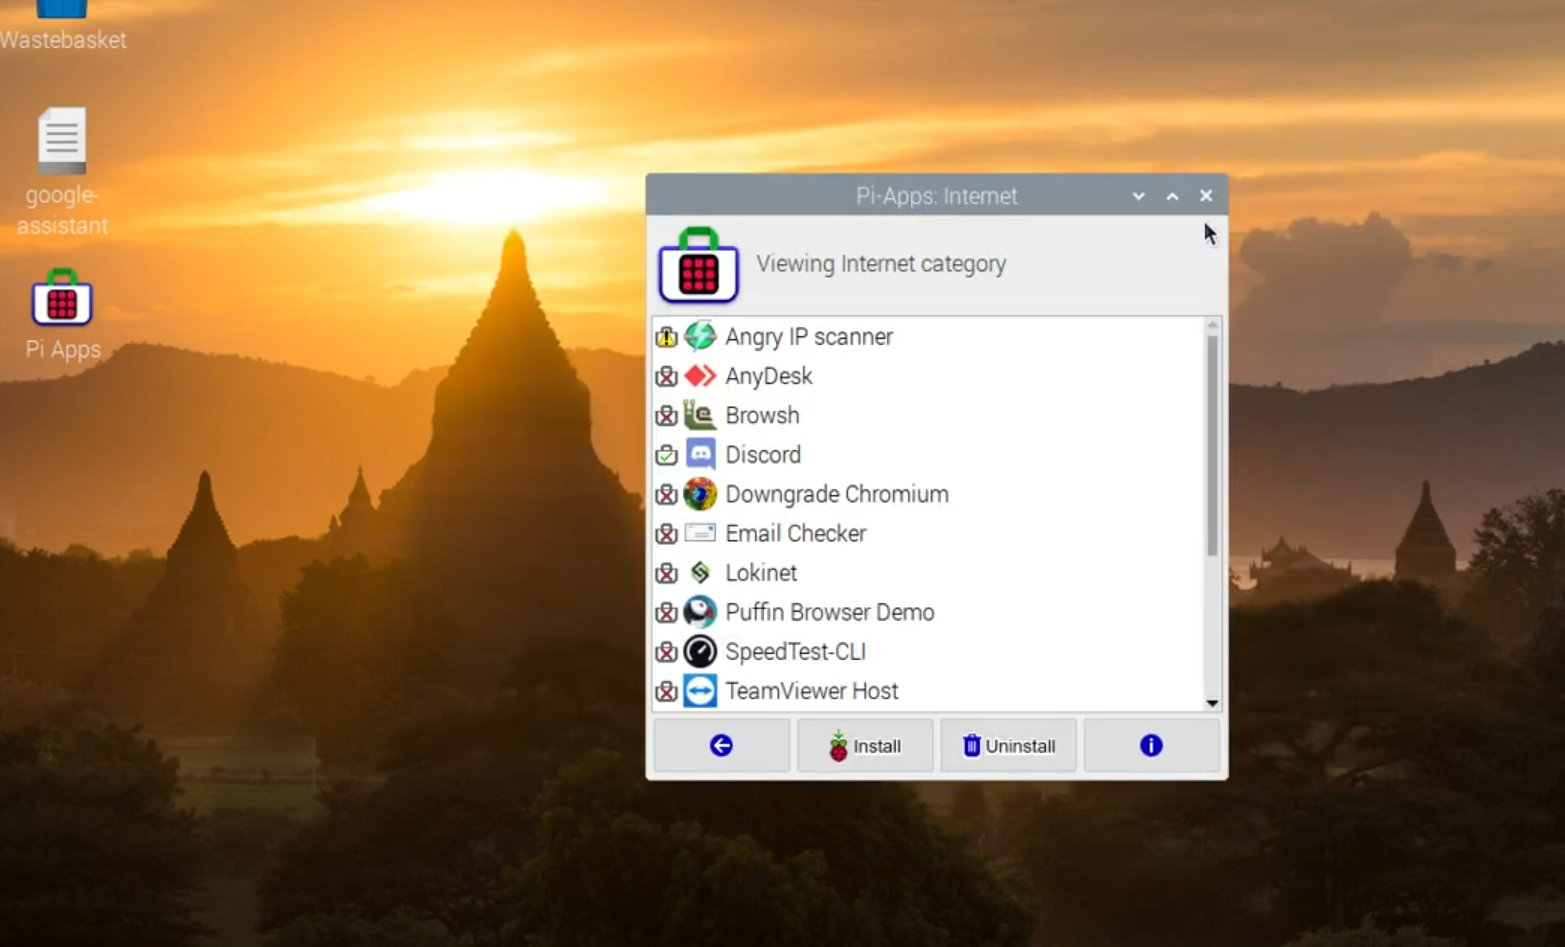Viewport: 1565px width, 947px height.
Task: Click the Lokinet icon
Action: (701, 573)
